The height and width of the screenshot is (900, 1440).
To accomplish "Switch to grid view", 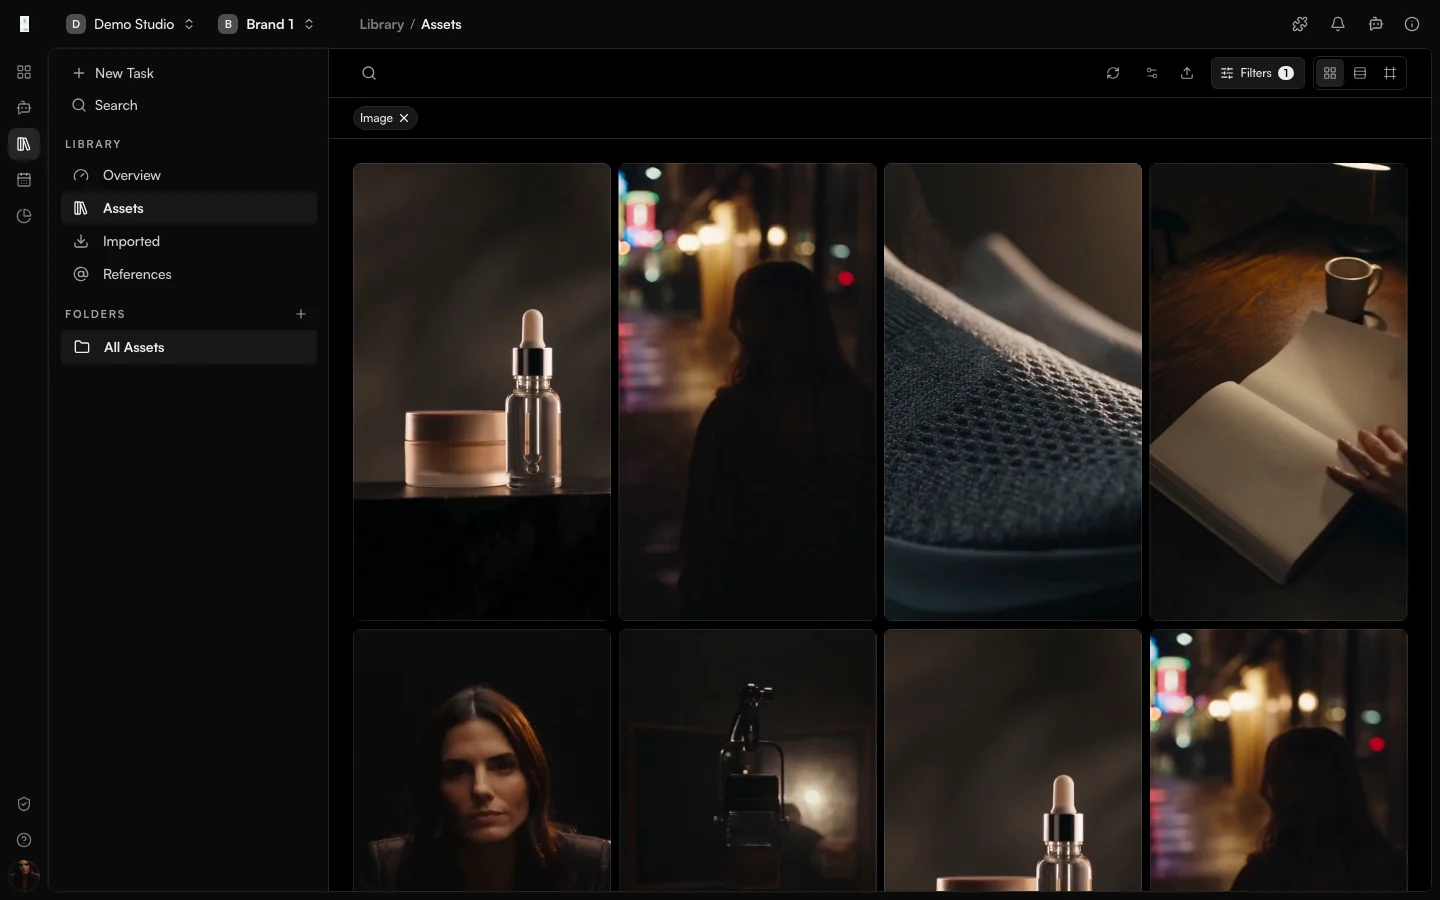I will (1330, 73).
